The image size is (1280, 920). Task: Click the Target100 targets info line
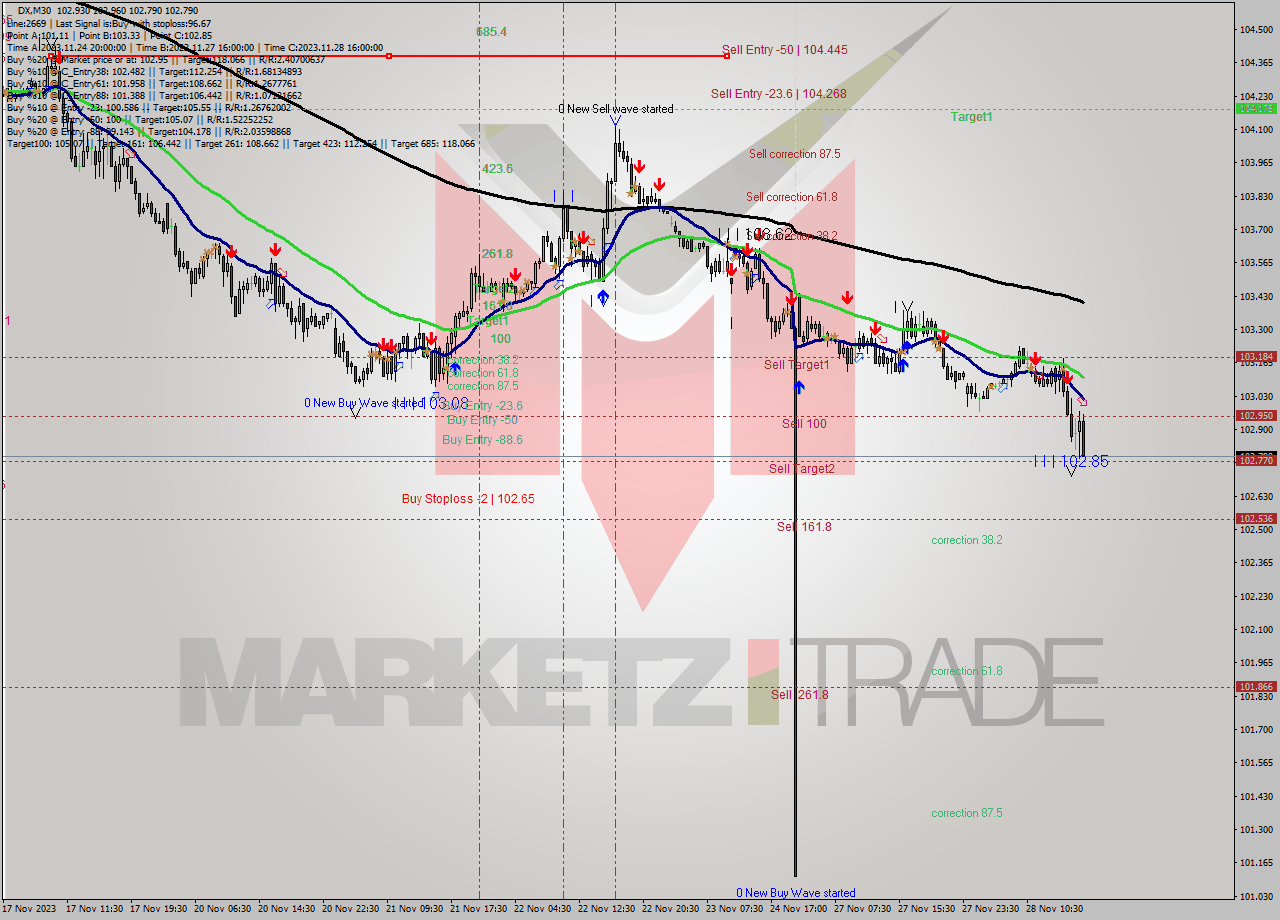241,144
